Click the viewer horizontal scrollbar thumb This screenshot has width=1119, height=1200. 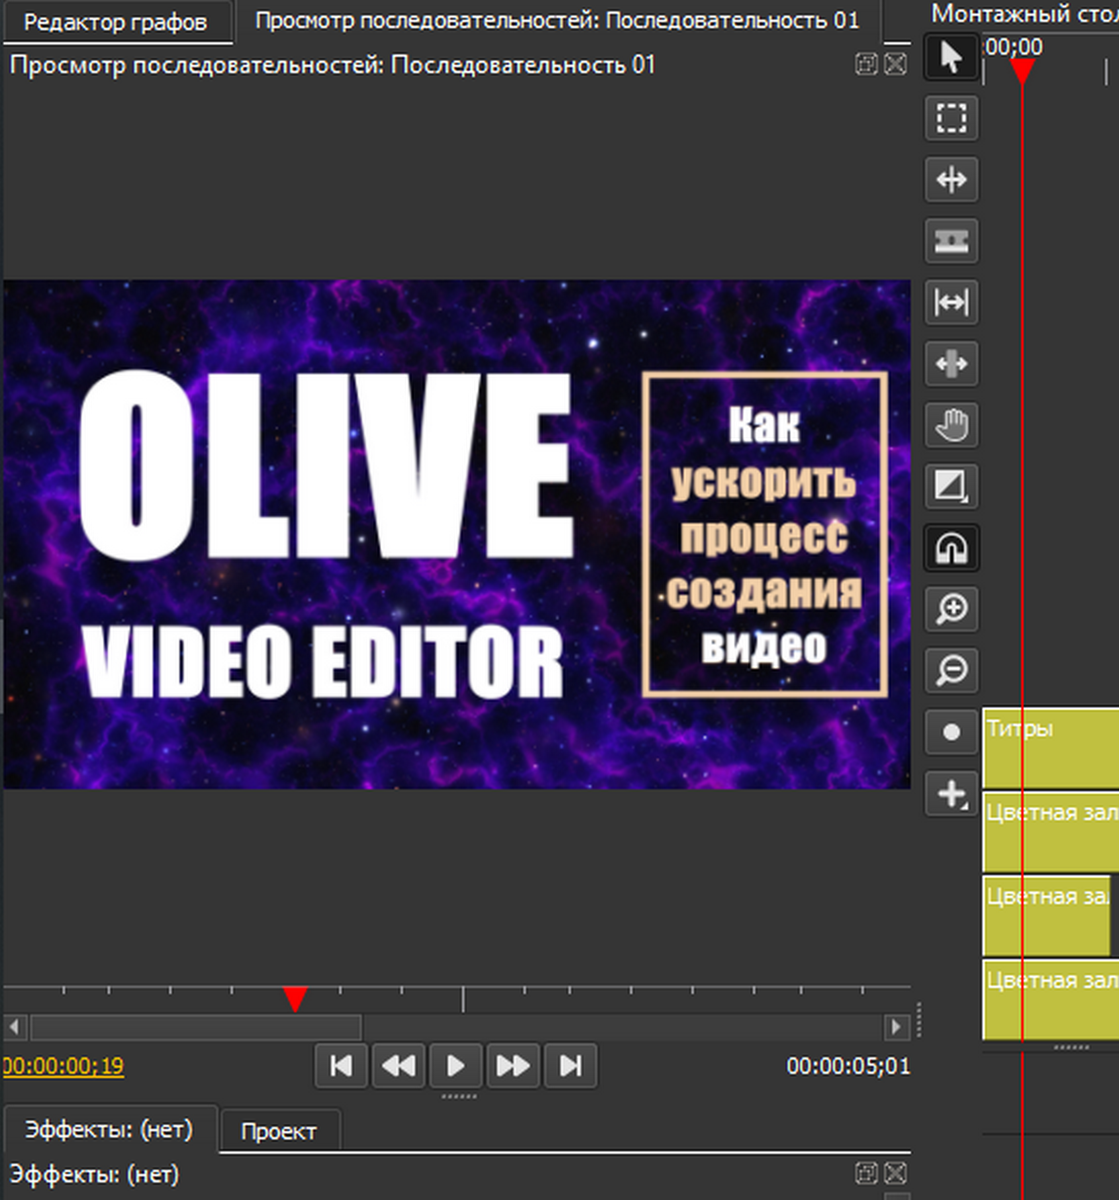196,1027
